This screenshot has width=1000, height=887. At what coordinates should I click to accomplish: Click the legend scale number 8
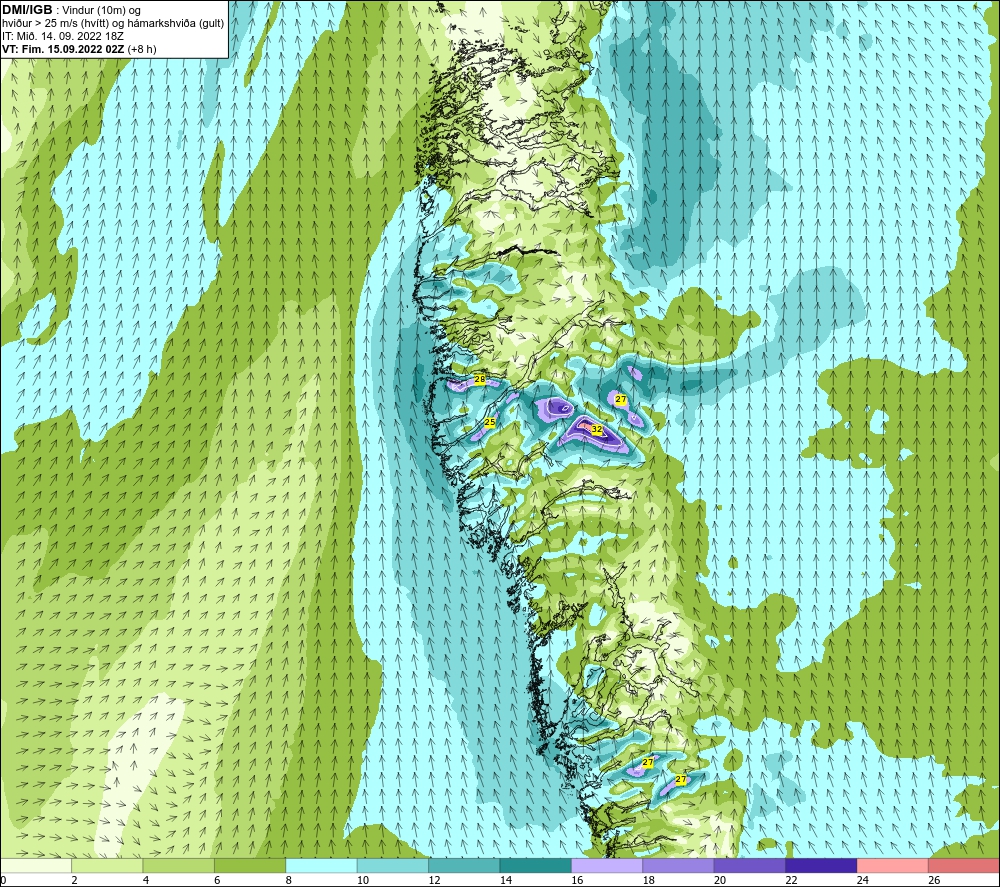(x=288, y=880)
